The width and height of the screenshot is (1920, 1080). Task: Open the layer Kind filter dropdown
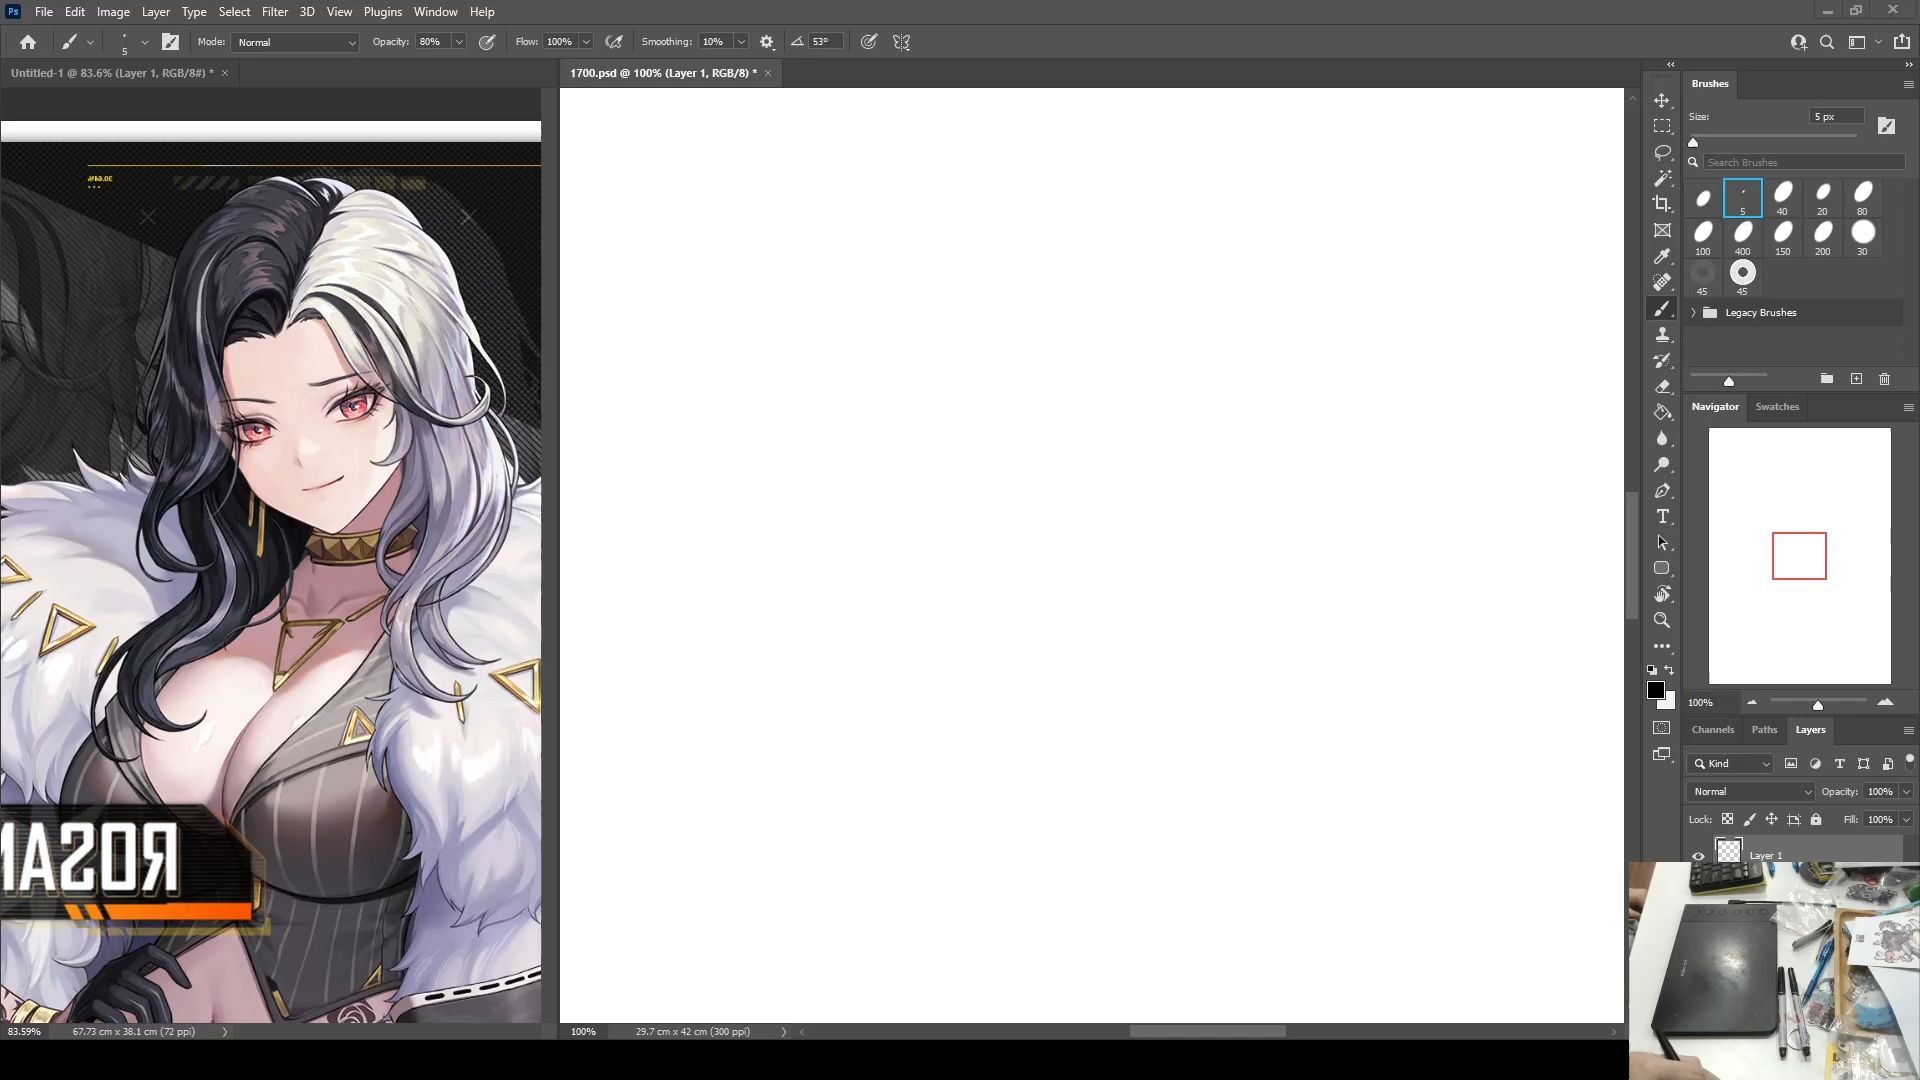coord(1731,763)
